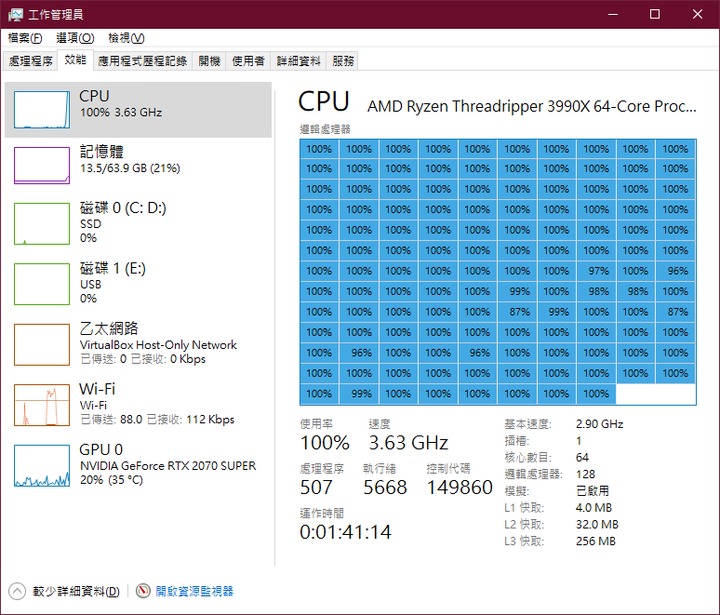Open the 服務 tab
The width and height of the screenshot is (720, 615).
[343, 61]
